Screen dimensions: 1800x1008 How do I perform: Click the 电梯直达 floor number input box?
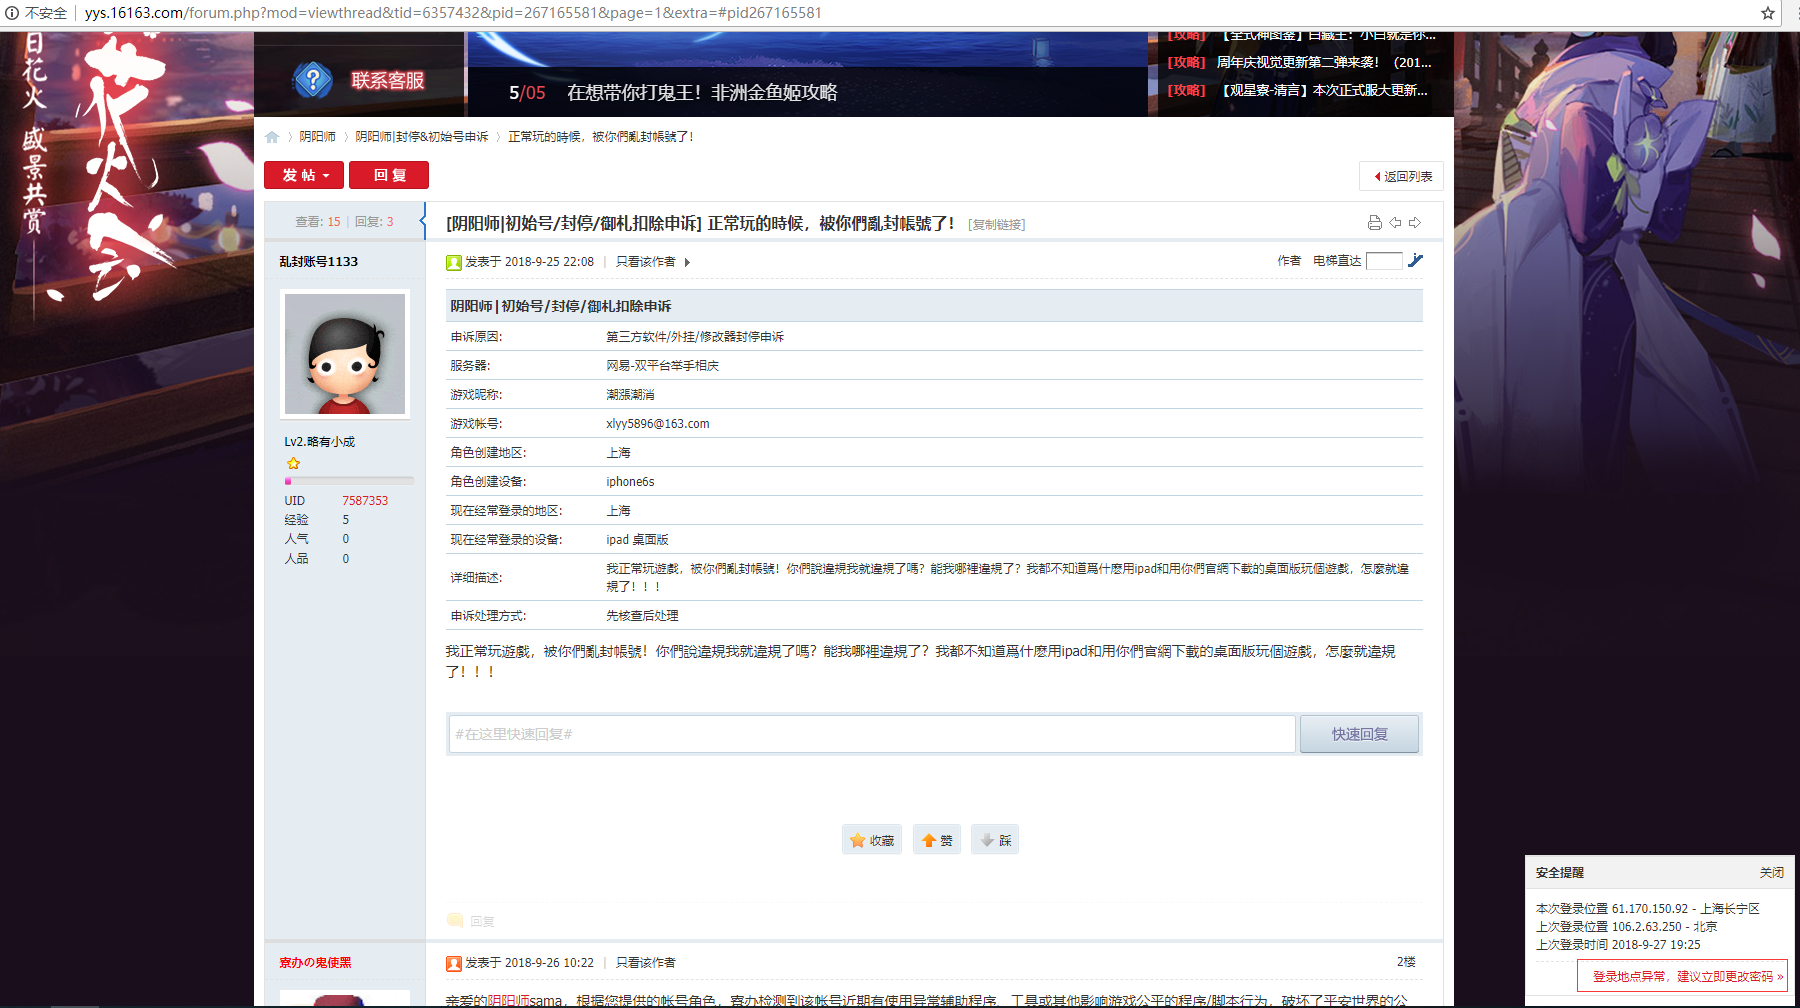click(x=1384, y=261)
